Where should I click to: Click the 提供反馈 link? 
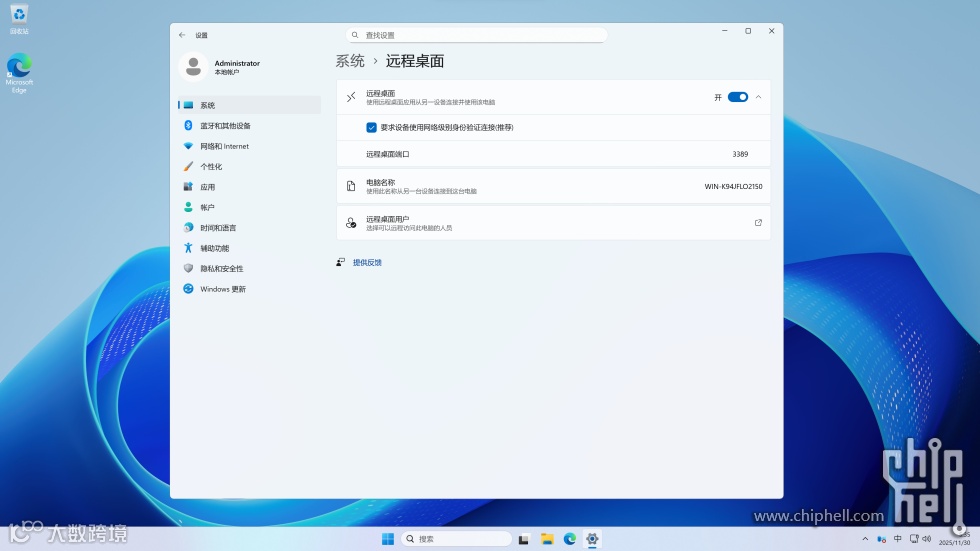[367, 262]
